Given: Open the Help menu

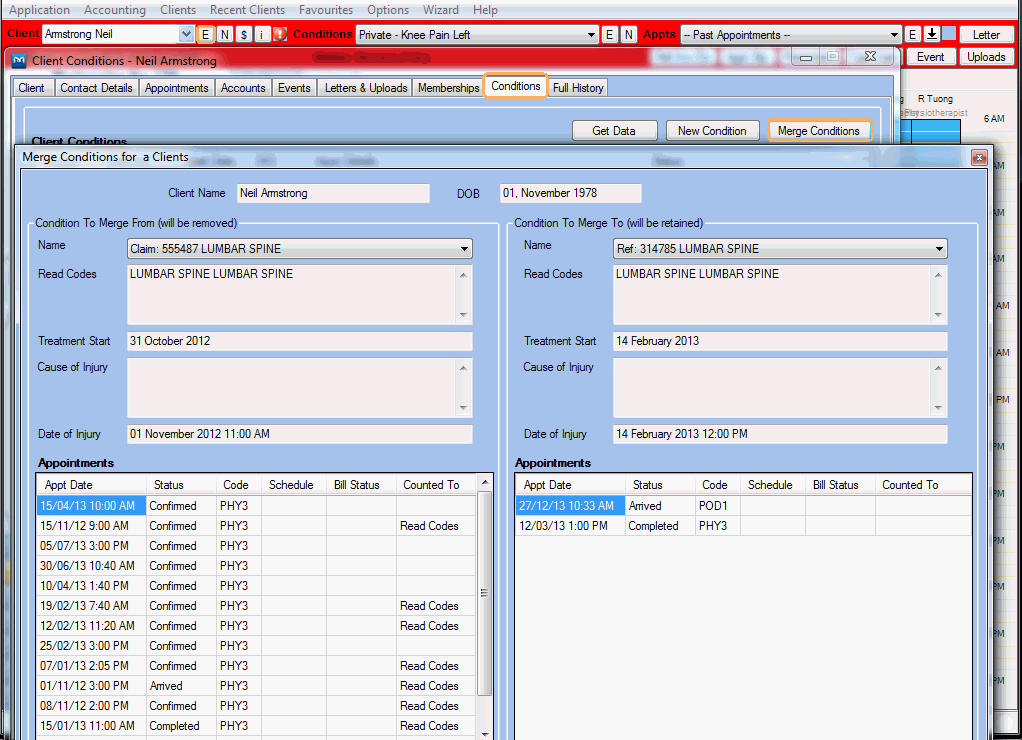Looking at the screenshot, I should point(485,10).
